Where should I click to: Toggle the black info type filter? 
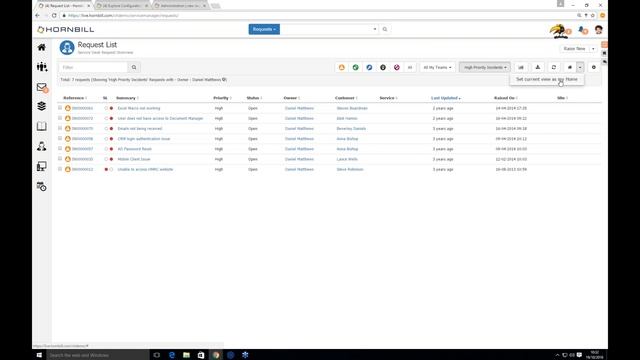pos(383,67)
